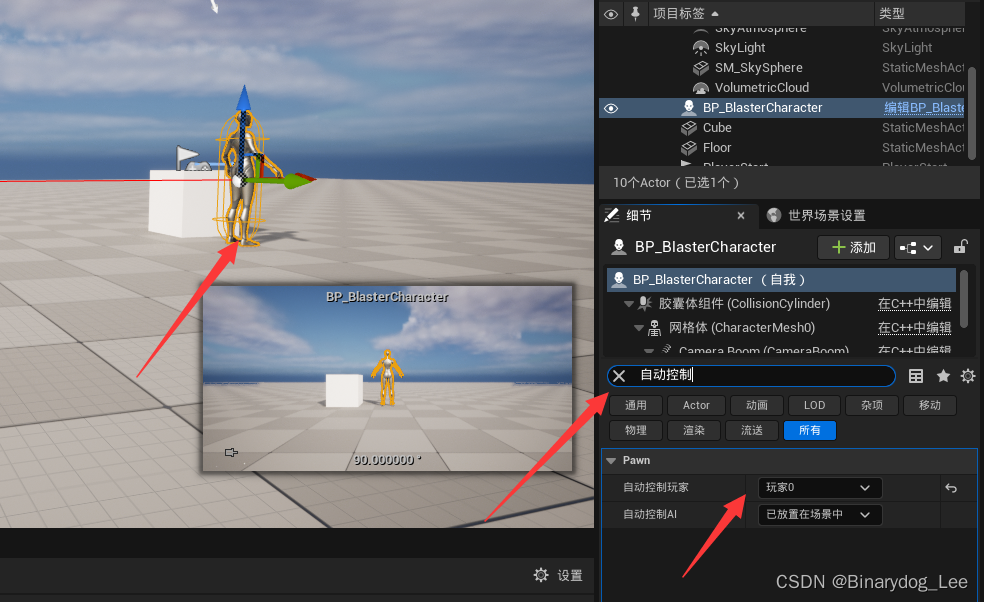Click the blue Z-axis gizmo arrow

pos(243,98)
